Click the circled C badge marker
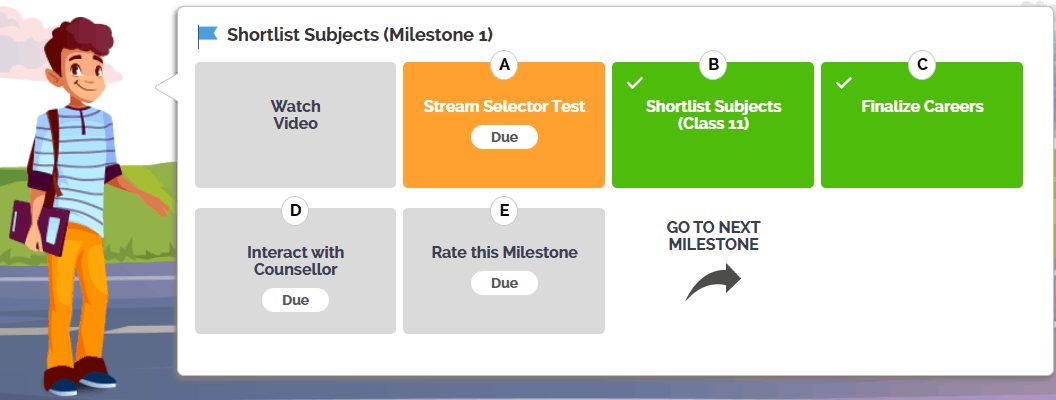Image resolution: width=1056 pixels, height=400 pixels. click(x=922, y=65)
